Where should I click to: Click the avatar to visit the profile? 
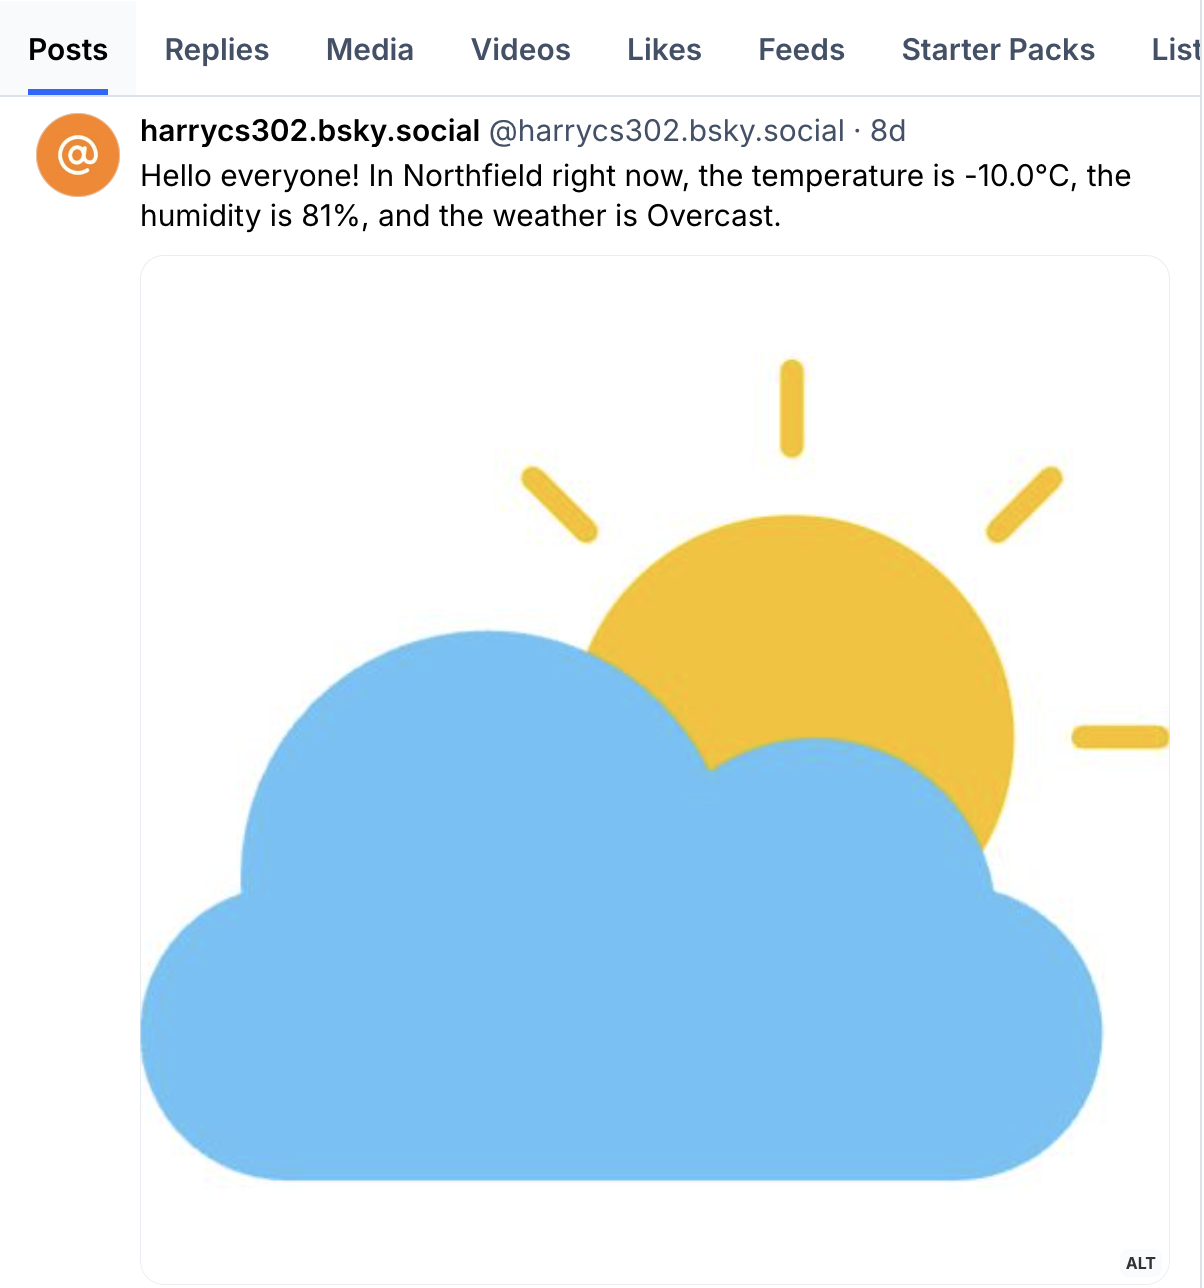(x=77, y=154)
